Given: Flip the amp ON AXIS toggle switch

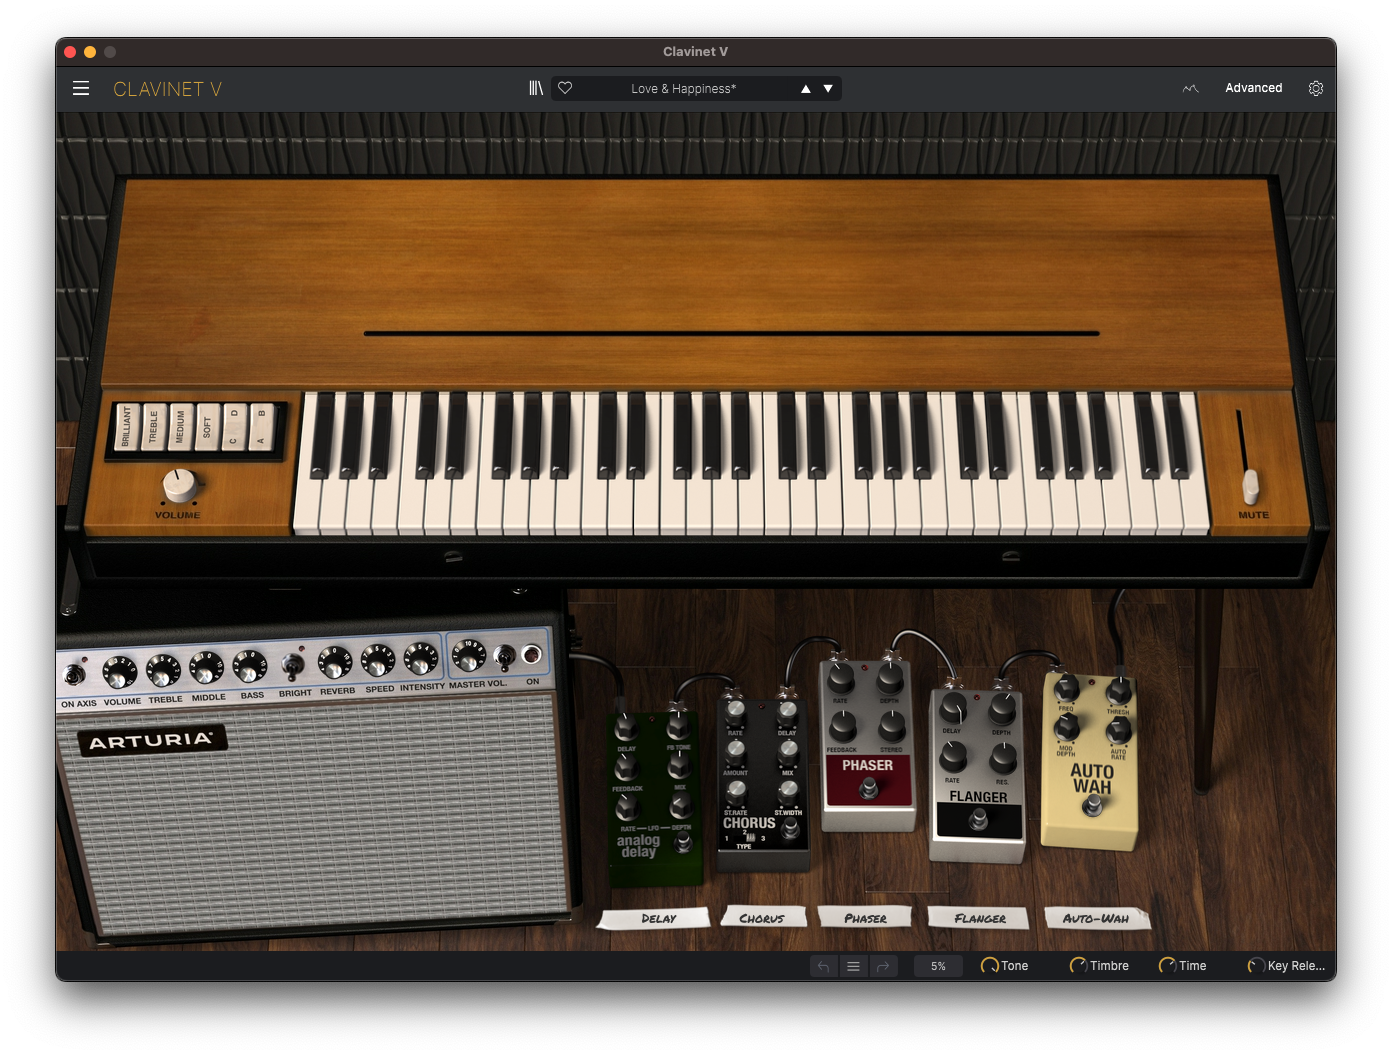Looking at the screenshot, I should coord(75,676).
